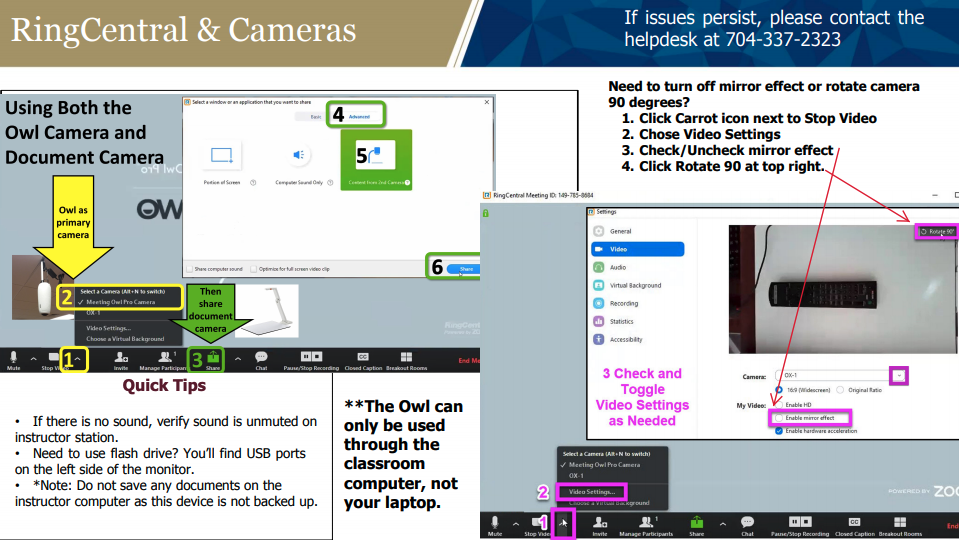Viewport: 959px width, 540px height.
Task: Open Manage Participants in left meeting toolbar
Action: tap(163, 360)
